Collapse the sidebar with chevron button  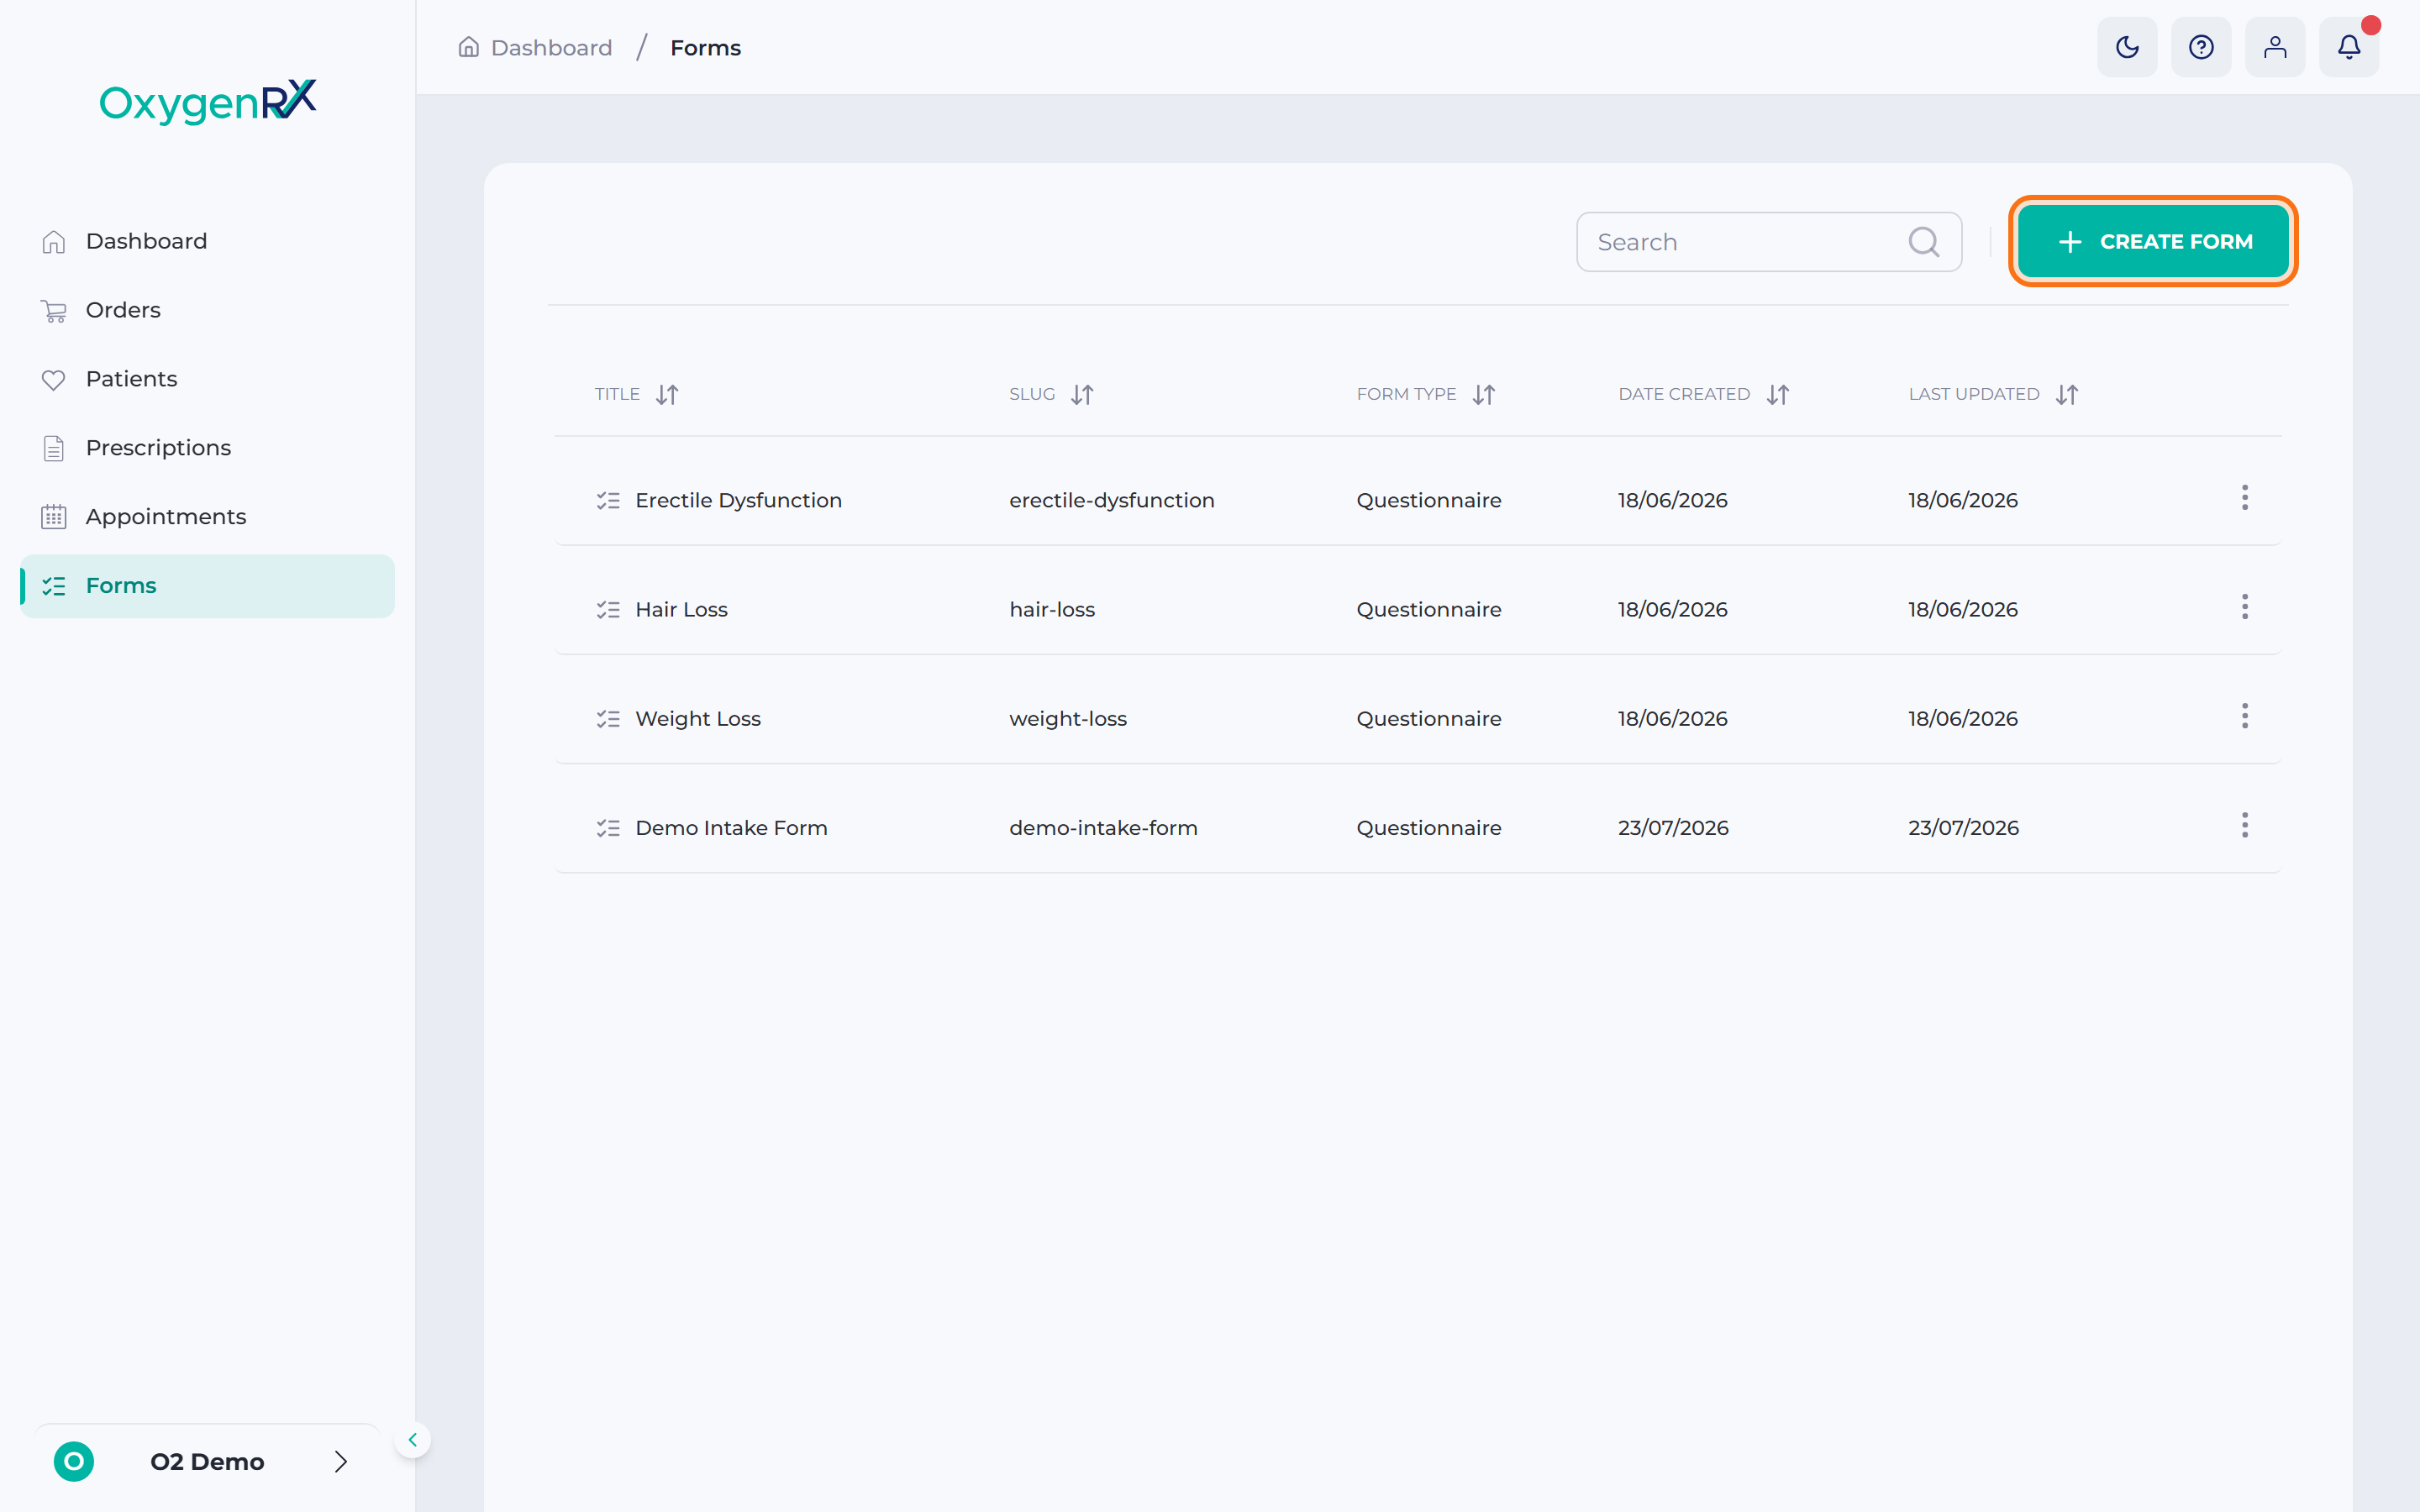tap(412, 1440)
